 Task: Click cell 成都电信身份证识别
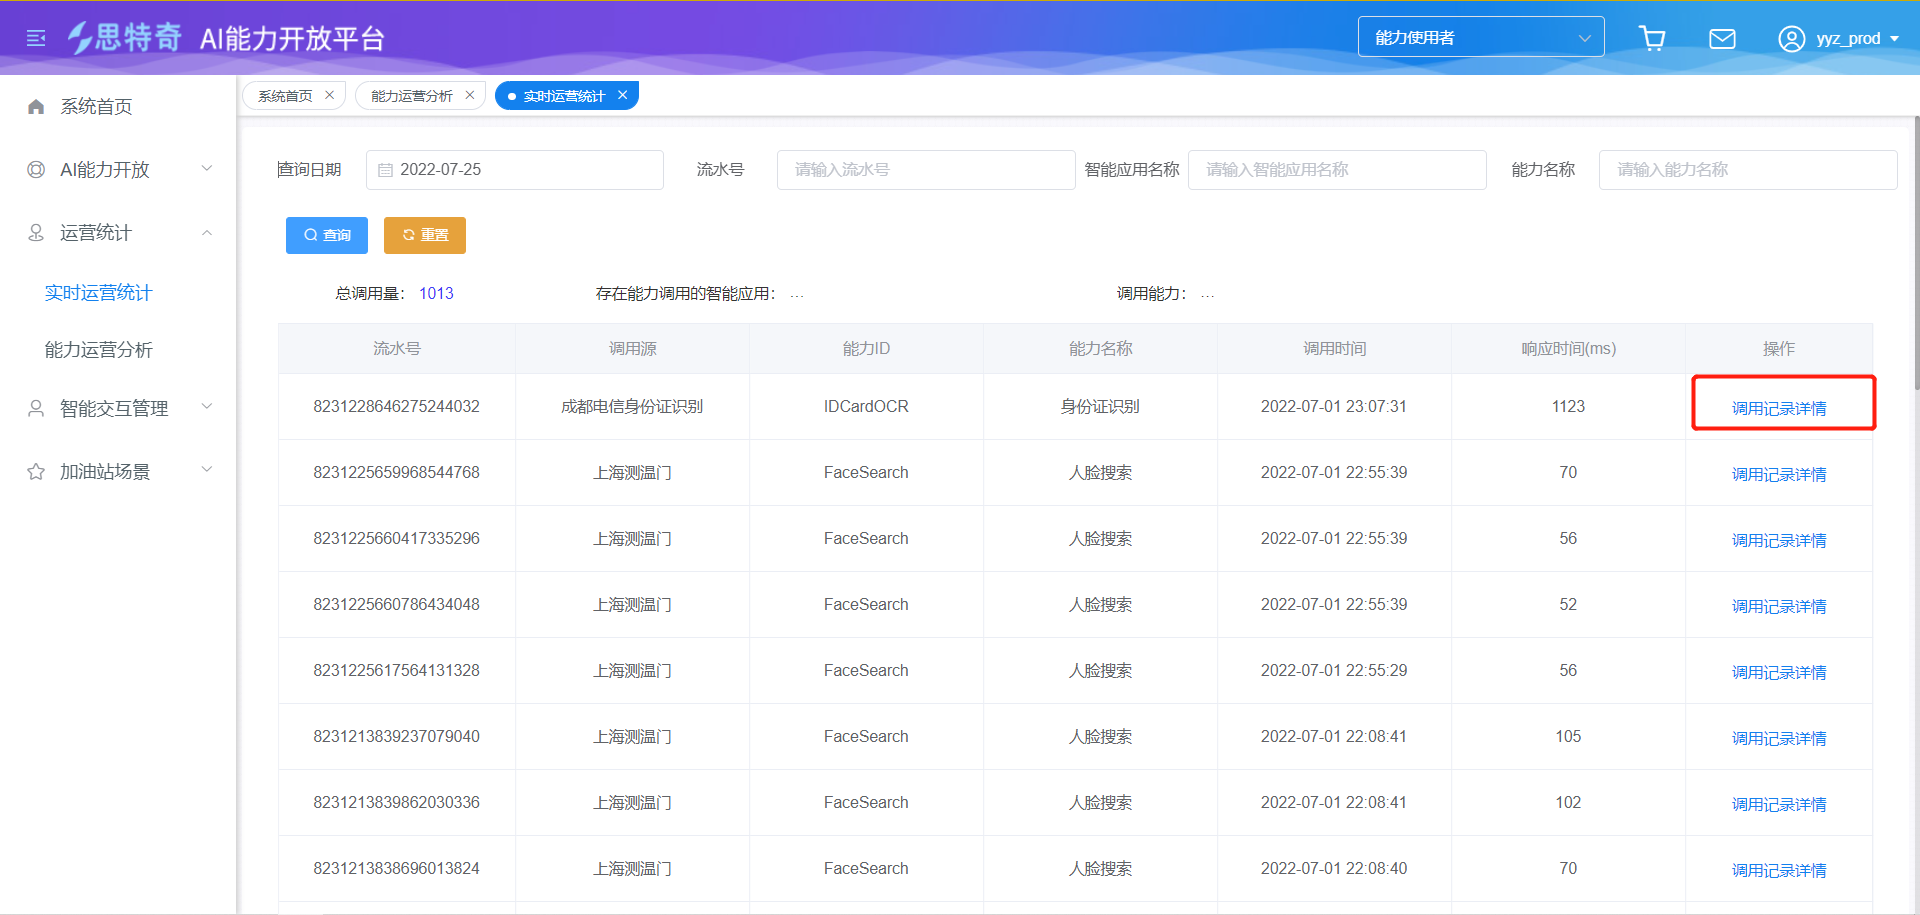(x=632, y=406)
